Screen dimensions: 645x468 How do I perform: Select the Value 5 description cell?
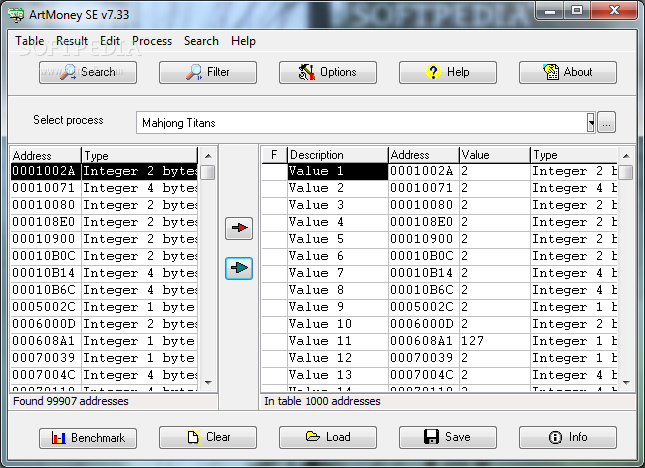[x=337, y=239]
